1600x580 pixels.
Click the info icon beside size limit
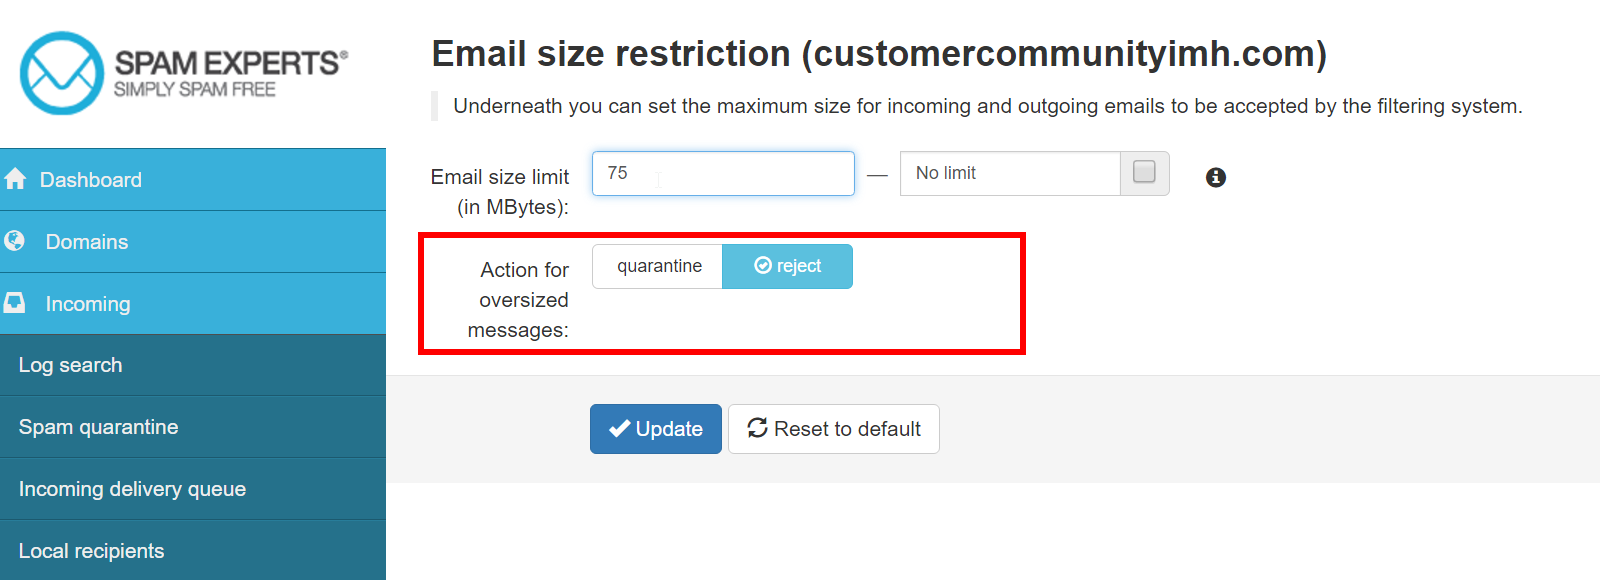coord(1216,177)
